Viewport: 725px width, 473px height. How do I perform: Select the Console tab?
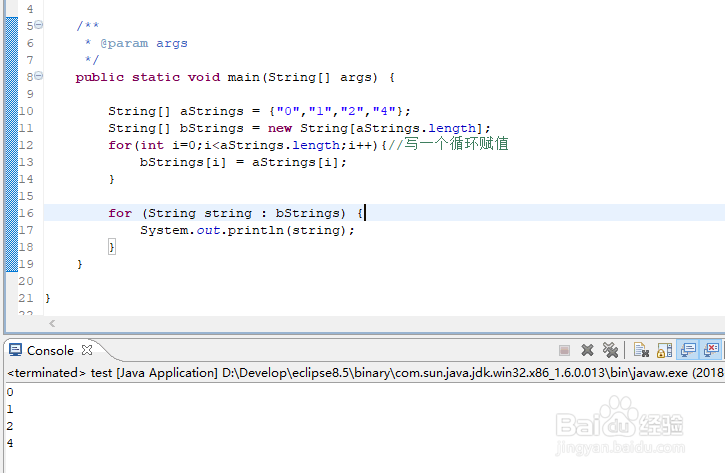tap(50, 350)
